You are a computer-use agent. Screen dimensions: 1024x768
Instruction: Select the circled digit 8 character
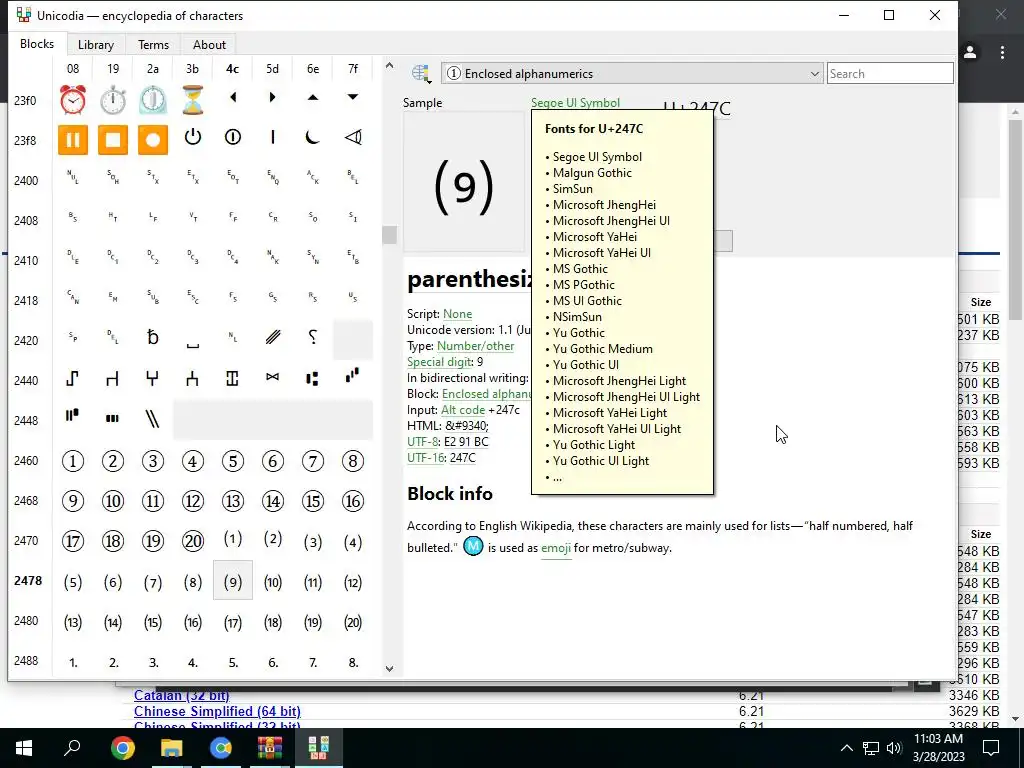pyautogui.click(x=353, y=461)
